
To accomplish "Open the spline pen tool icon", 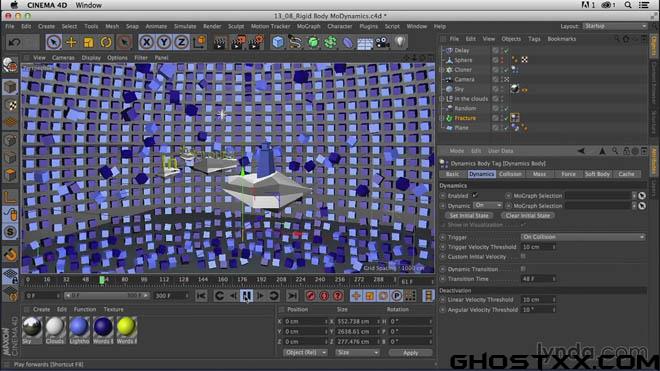I will (295, 42).
